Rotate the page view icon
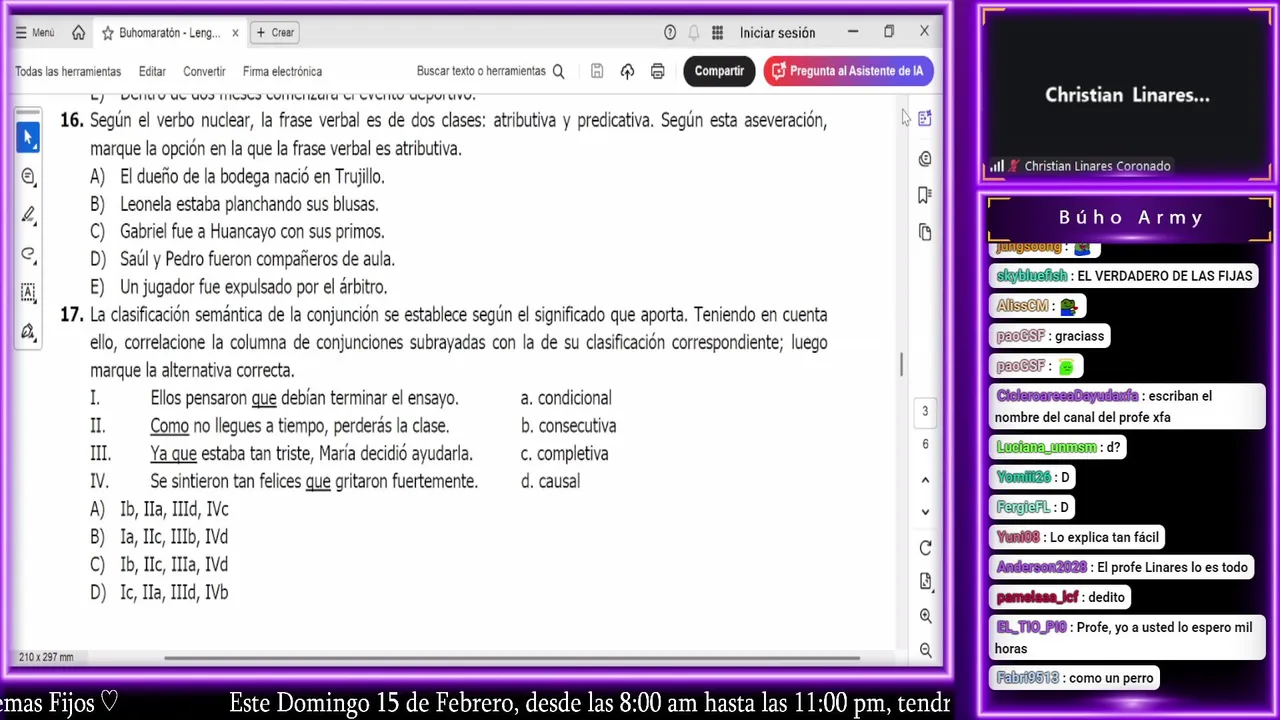The image size is (1280, 720). click(925, 548)
